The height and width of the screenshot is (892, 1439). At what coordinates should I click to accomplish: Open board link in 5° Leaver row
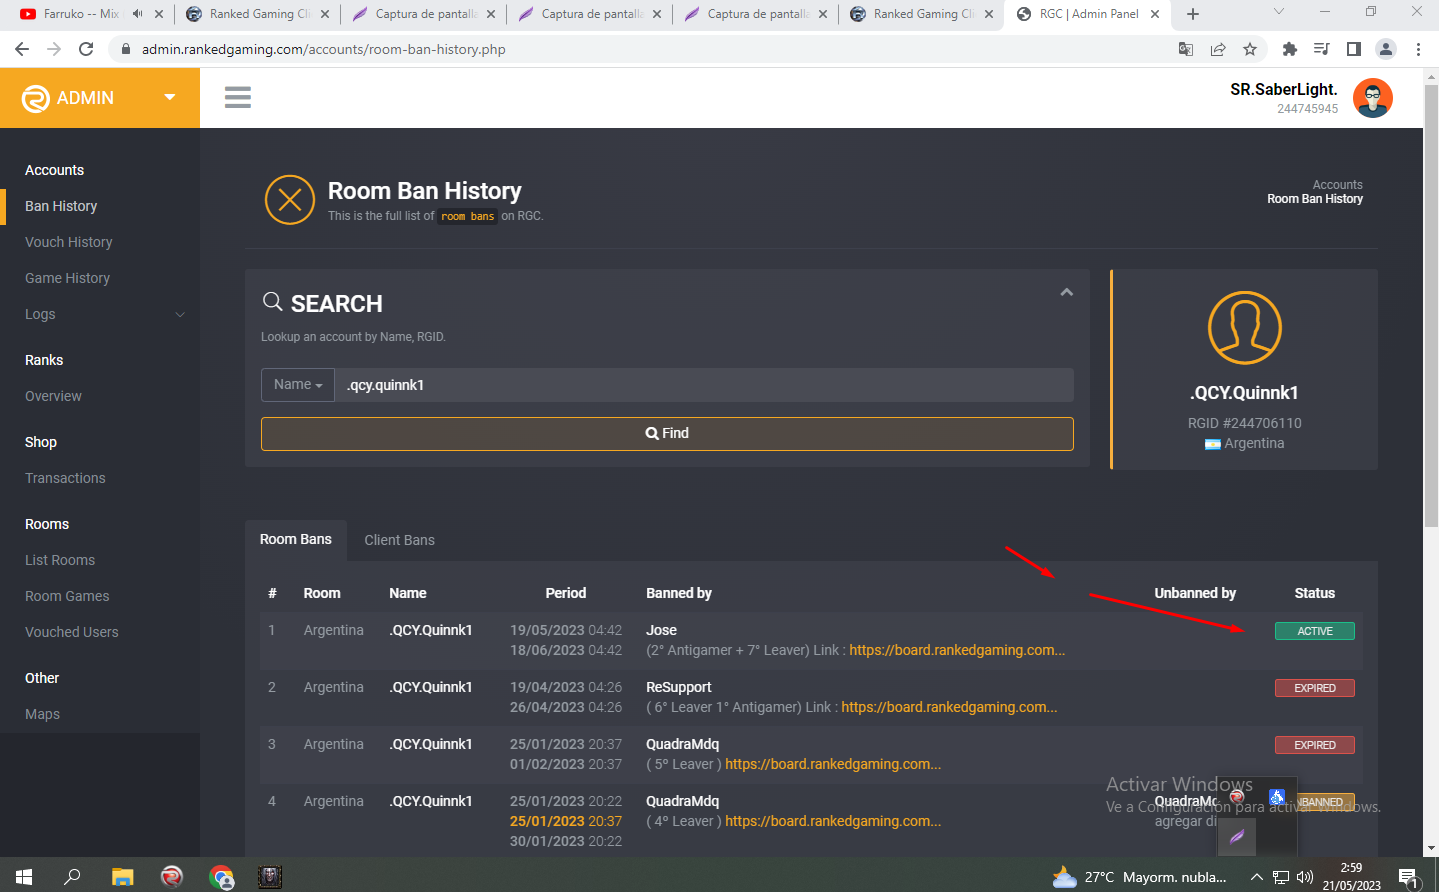pyautogui.click(x=833, y=764)
